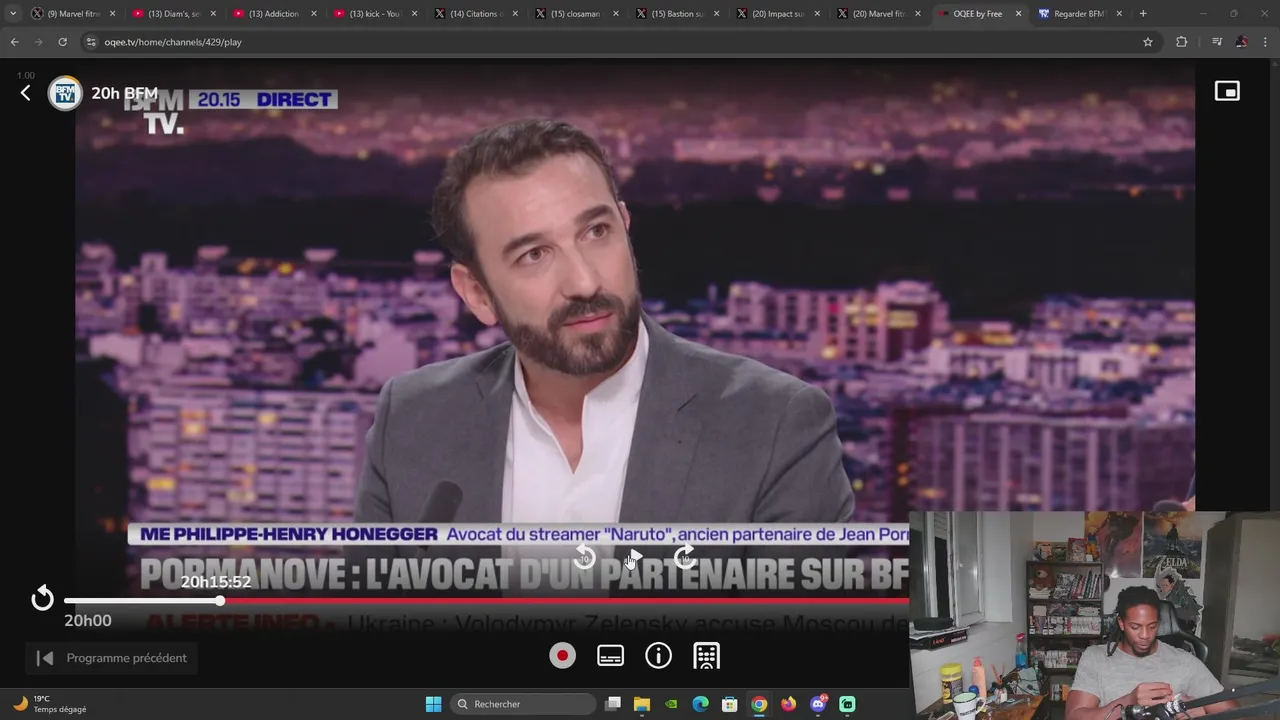Show programme information icon
Screen dimensions: 1280x720
click(x=658, y=656)
